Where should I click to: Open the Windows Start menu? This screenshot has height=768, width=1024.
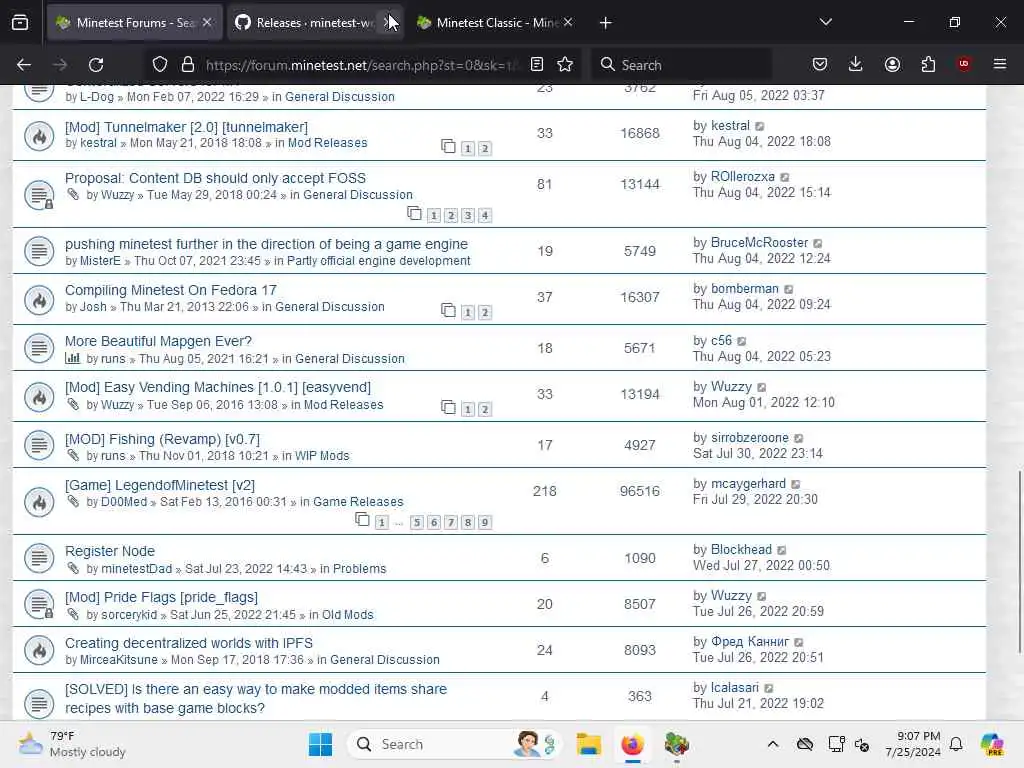[x=320, y=744]
